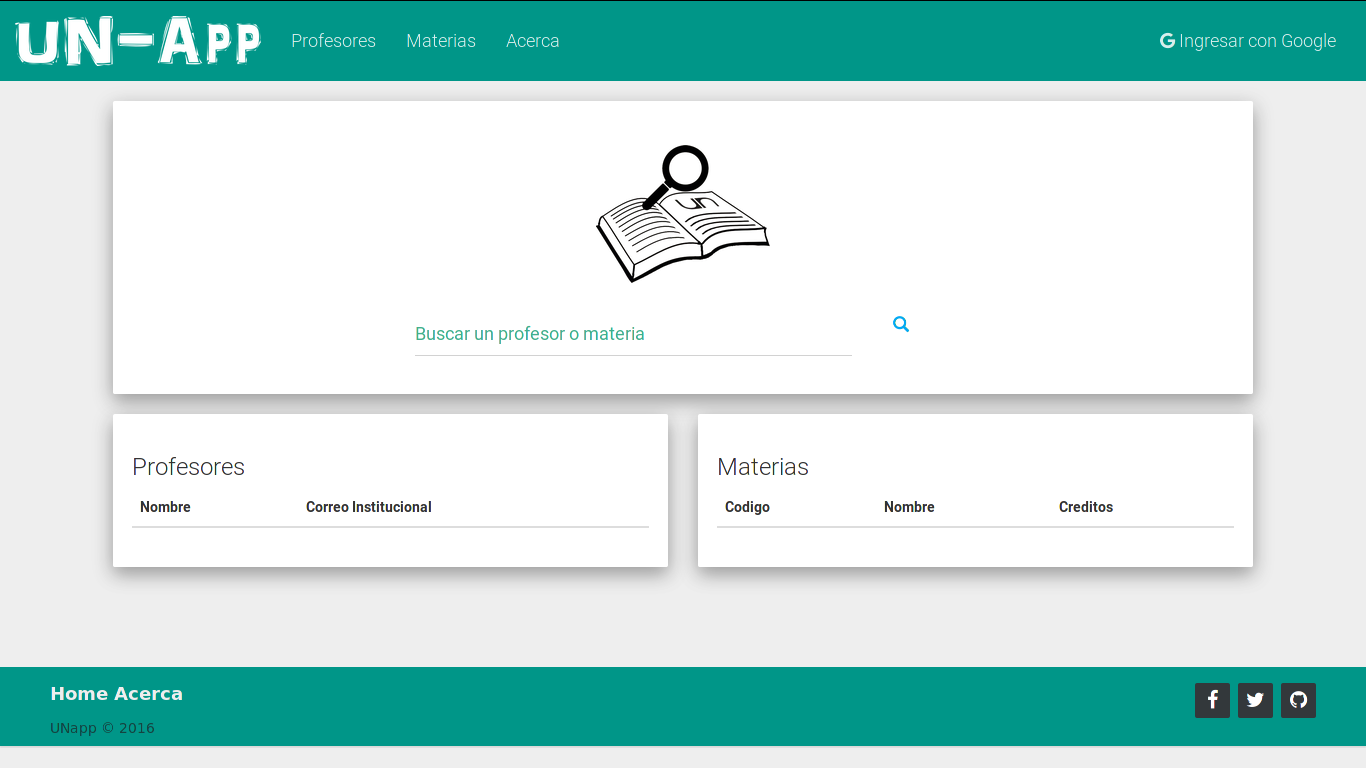Click the Codigo column header
Image resolution: width=1366 pixels, height=768 pixels.
click(x=747, y=507)
